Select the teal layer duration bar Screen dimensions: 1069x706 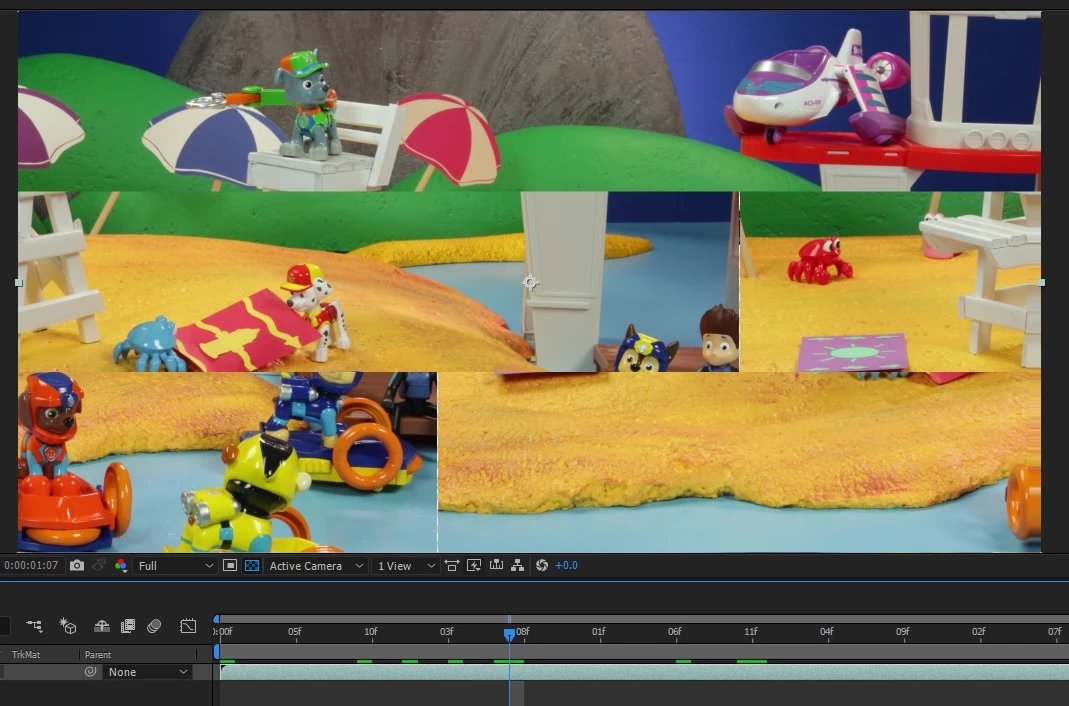click(644, 672)
